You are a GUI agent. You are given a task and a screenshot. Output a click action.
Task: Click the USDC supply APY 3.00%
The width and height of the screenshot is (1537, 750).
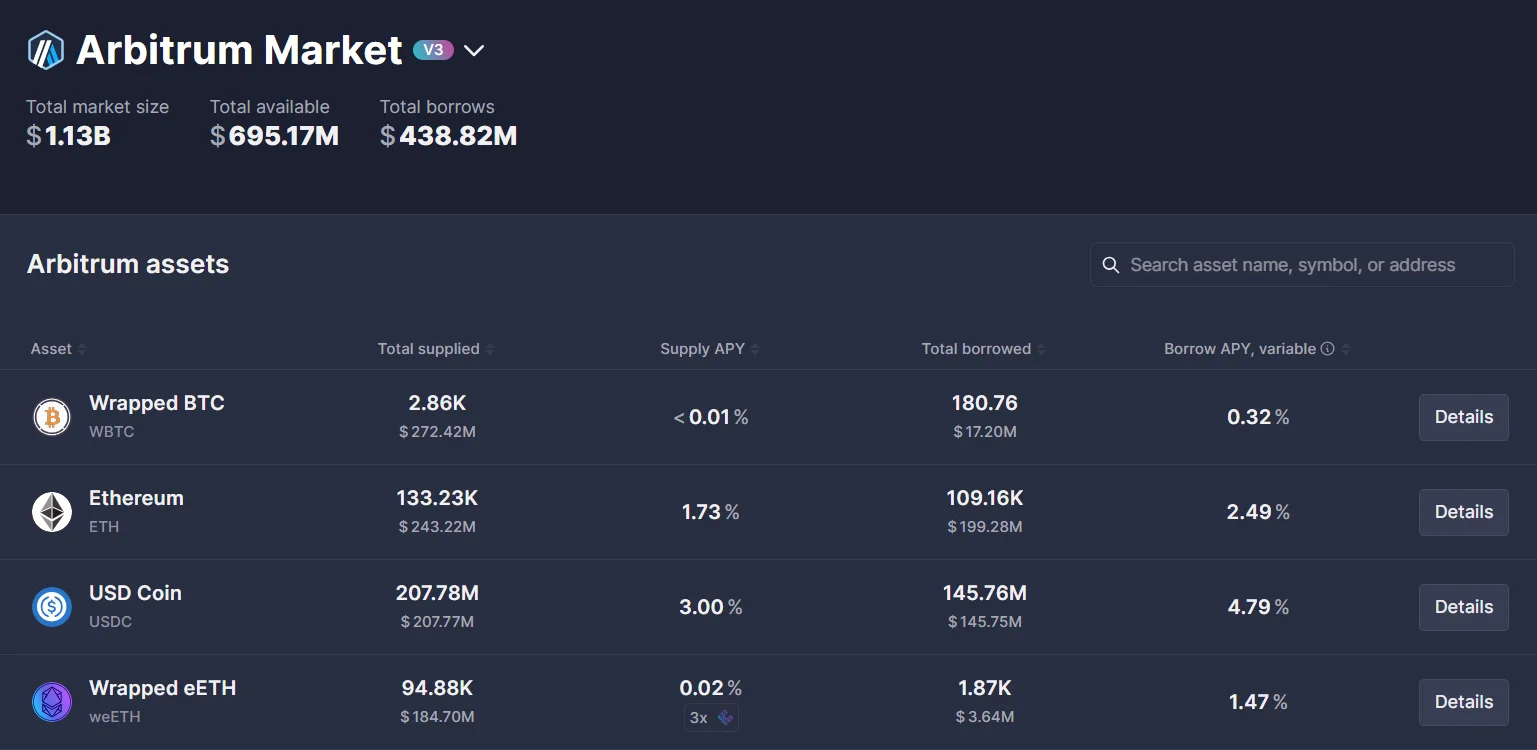tap(711, 607)
